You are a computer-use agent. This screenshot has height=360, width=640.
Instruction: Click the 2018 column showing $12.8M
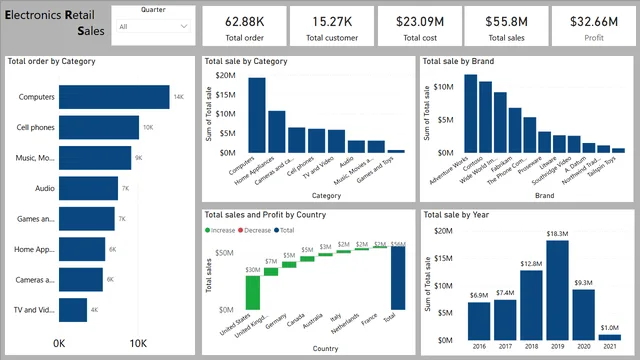[x=531, y=305]
